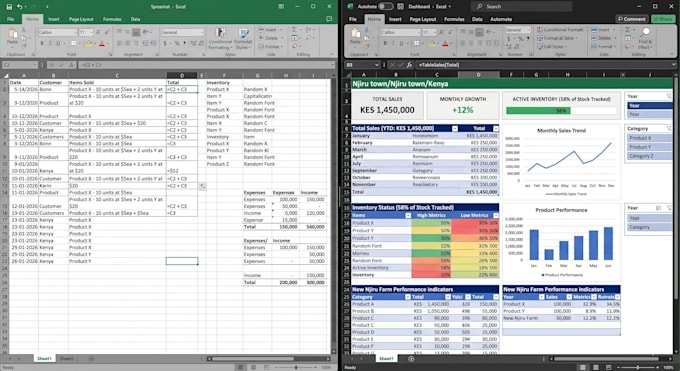This screenshot has width=680, height=371.
Task: Click comments icon at Spreadsheet ribbon right
Action: tap(329, 19)
